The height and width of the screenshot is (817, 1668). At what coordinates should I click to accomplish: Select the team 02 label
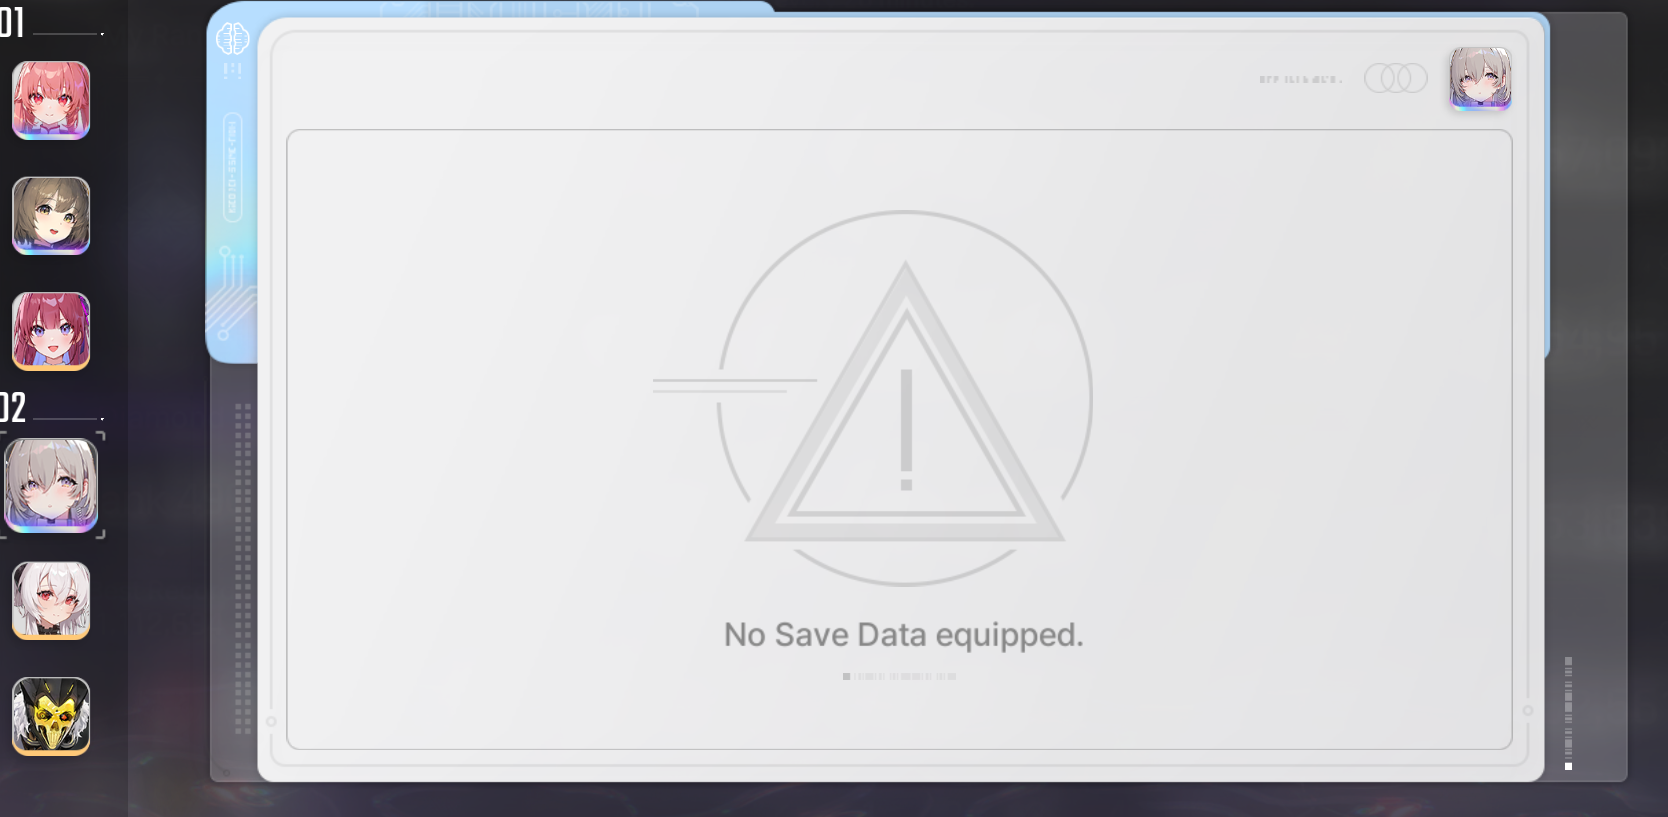(12, 407)
